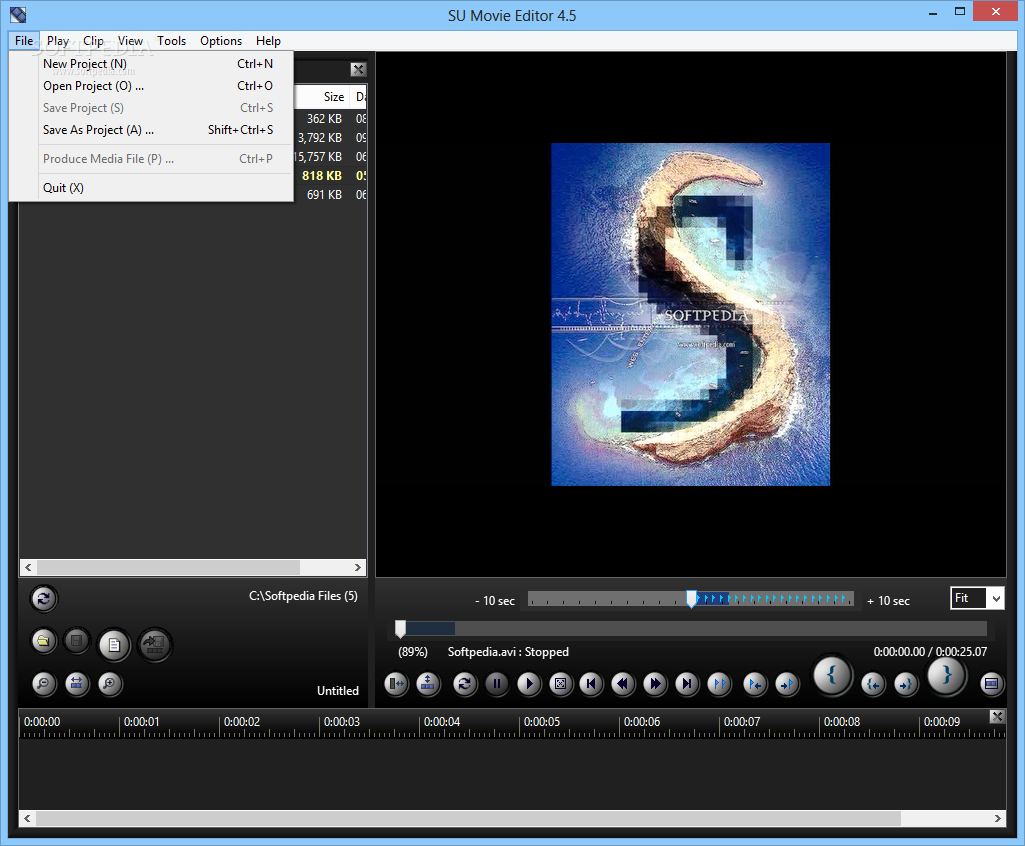
Task: Jump to the end of clip
Action: click(x=686, y=684)
